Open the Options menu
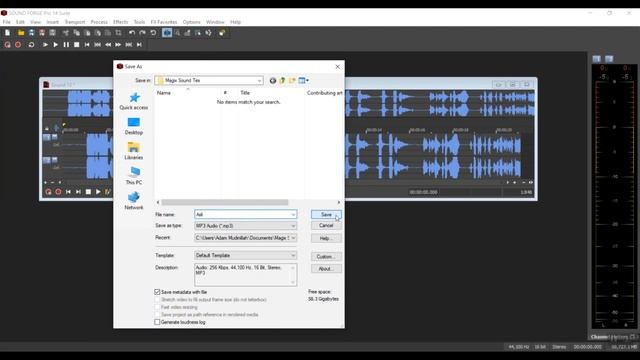 tap(191, 22)
